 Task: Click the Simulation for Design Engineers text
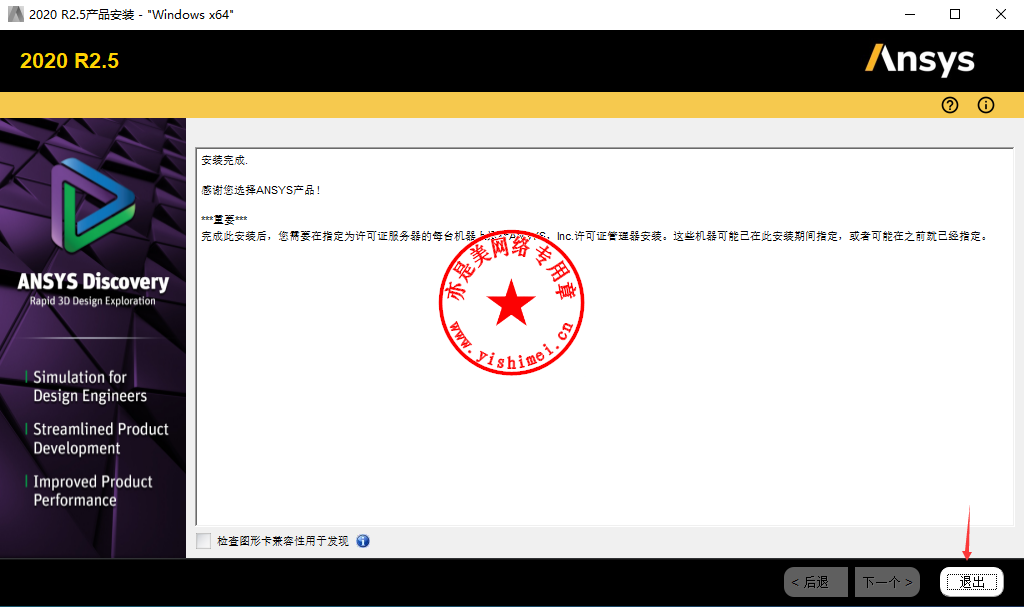point(90,386)
